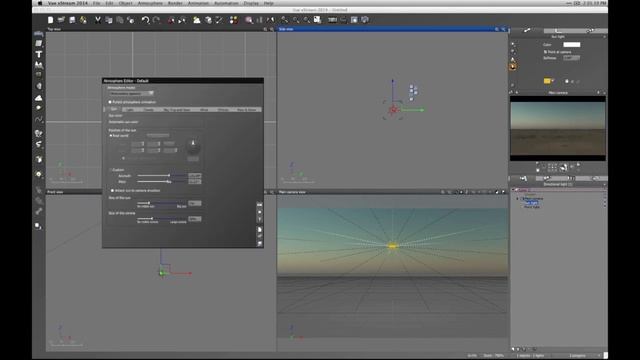Image resolution: width=640 pixels, height=360 pixels.
Task: Click the New file icon in top toolbar
Action: [x=50, y=20]
